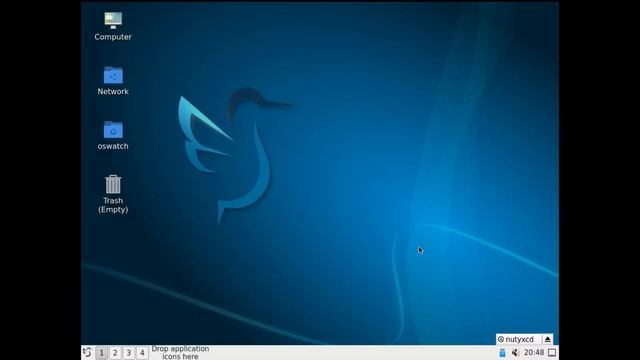The width and height of the screenshot is (640, 360).
Task: Switch to workspace 2
Action: tap(115, 353)
